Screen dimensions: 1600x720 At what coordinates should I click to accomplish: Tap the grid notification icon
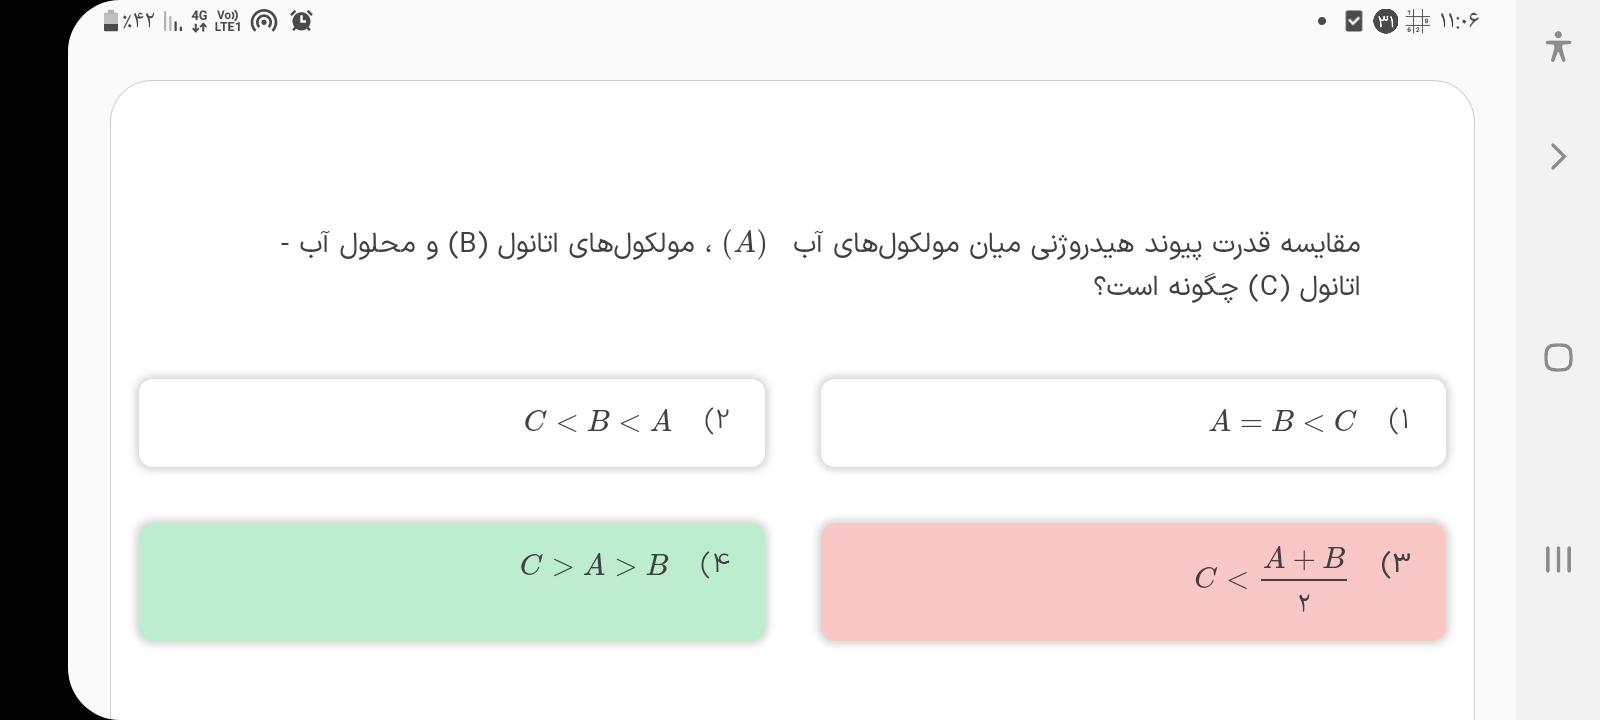[1416, 21]
